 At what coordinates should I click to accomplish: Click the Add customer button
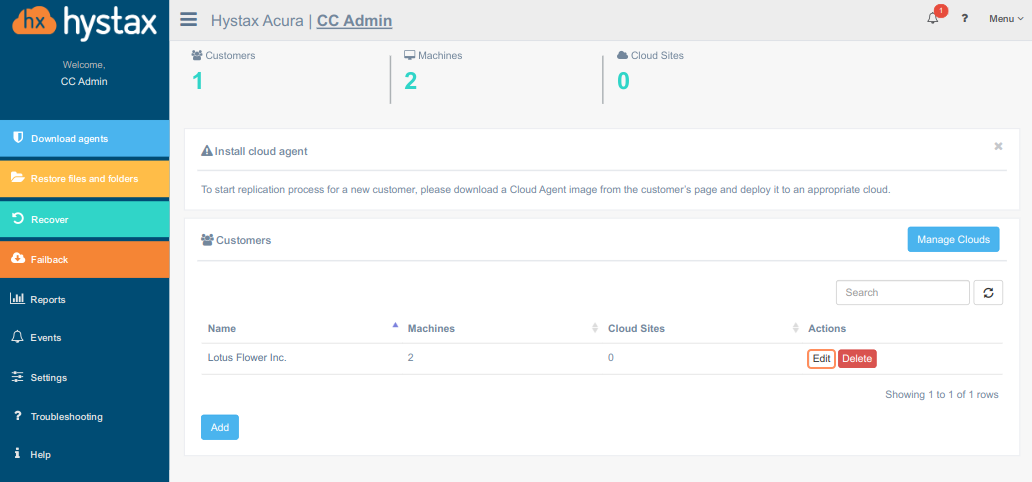pyautogui.click(x=220, y=427)
